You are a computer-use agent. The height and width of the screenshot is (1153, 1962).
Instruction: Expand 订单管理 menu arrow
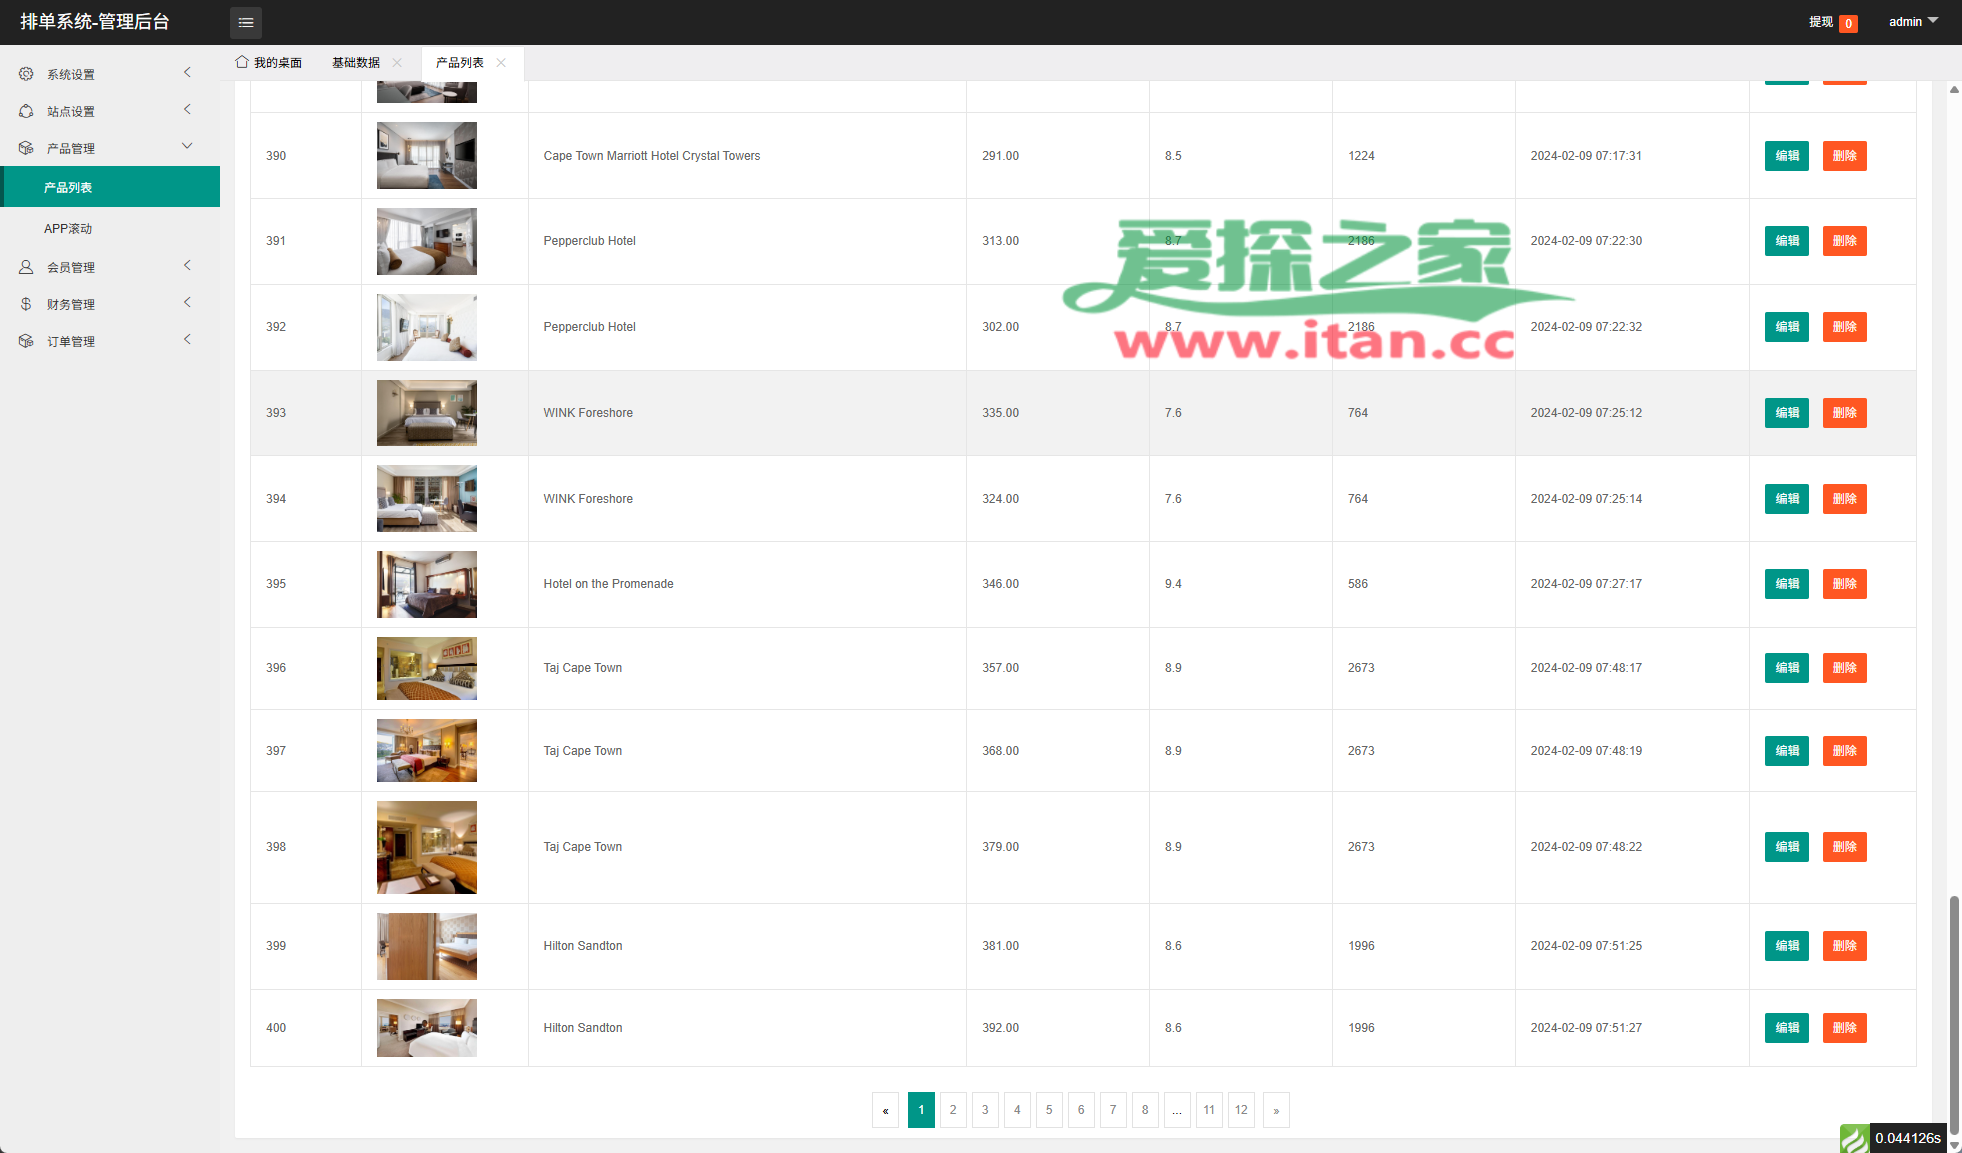point(187,339)
